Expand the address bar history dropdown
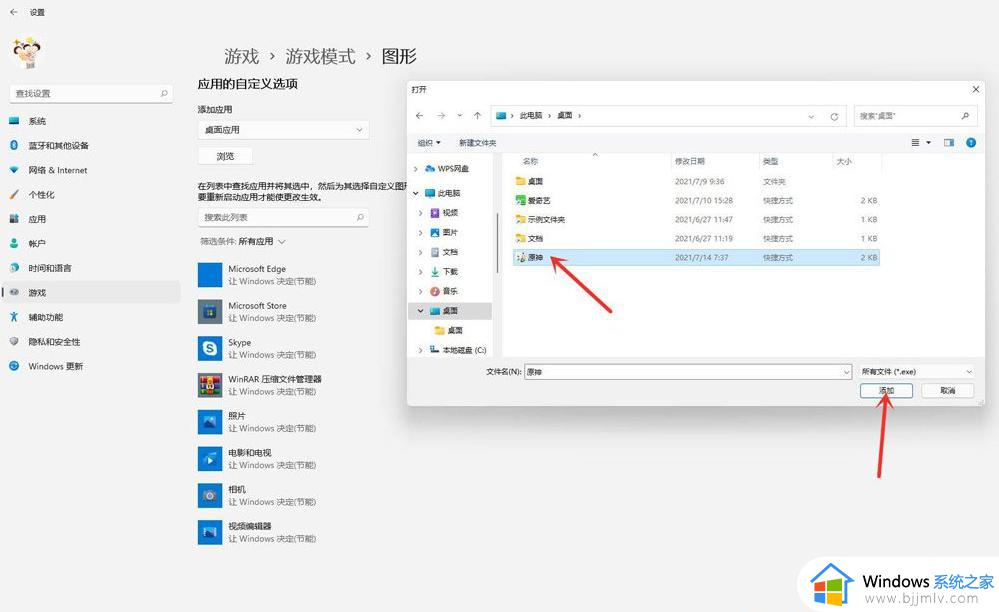This screenshot has width=999, height=612. point(810,117)
